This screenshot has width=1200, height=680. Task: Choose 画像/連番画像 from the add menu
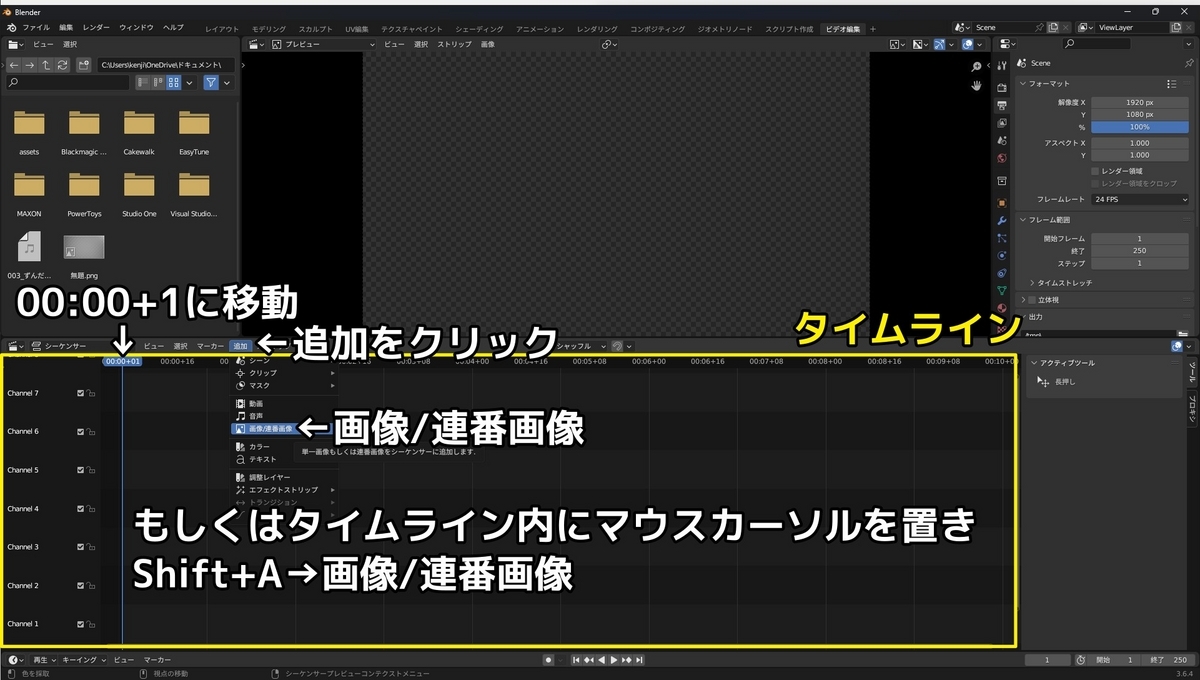[x=264, y=428]
